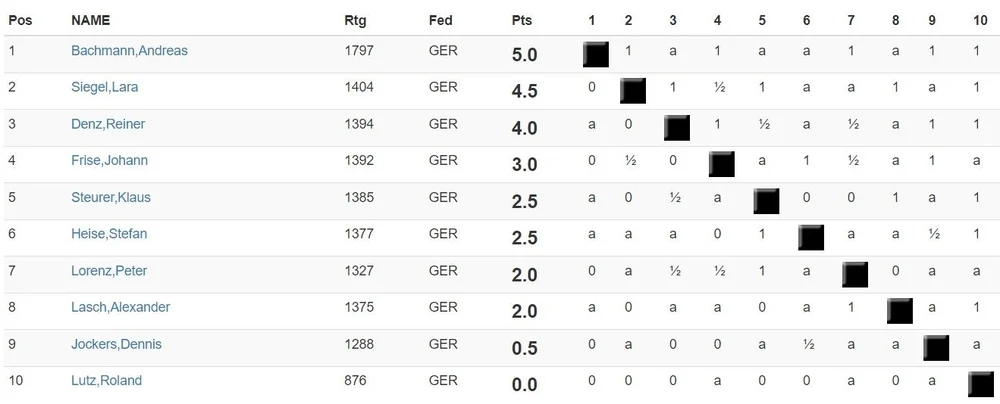Viewport: 1000px width, 404px height.
Task: Open Siegel,Lara player link
Action: tap(105, 87)
